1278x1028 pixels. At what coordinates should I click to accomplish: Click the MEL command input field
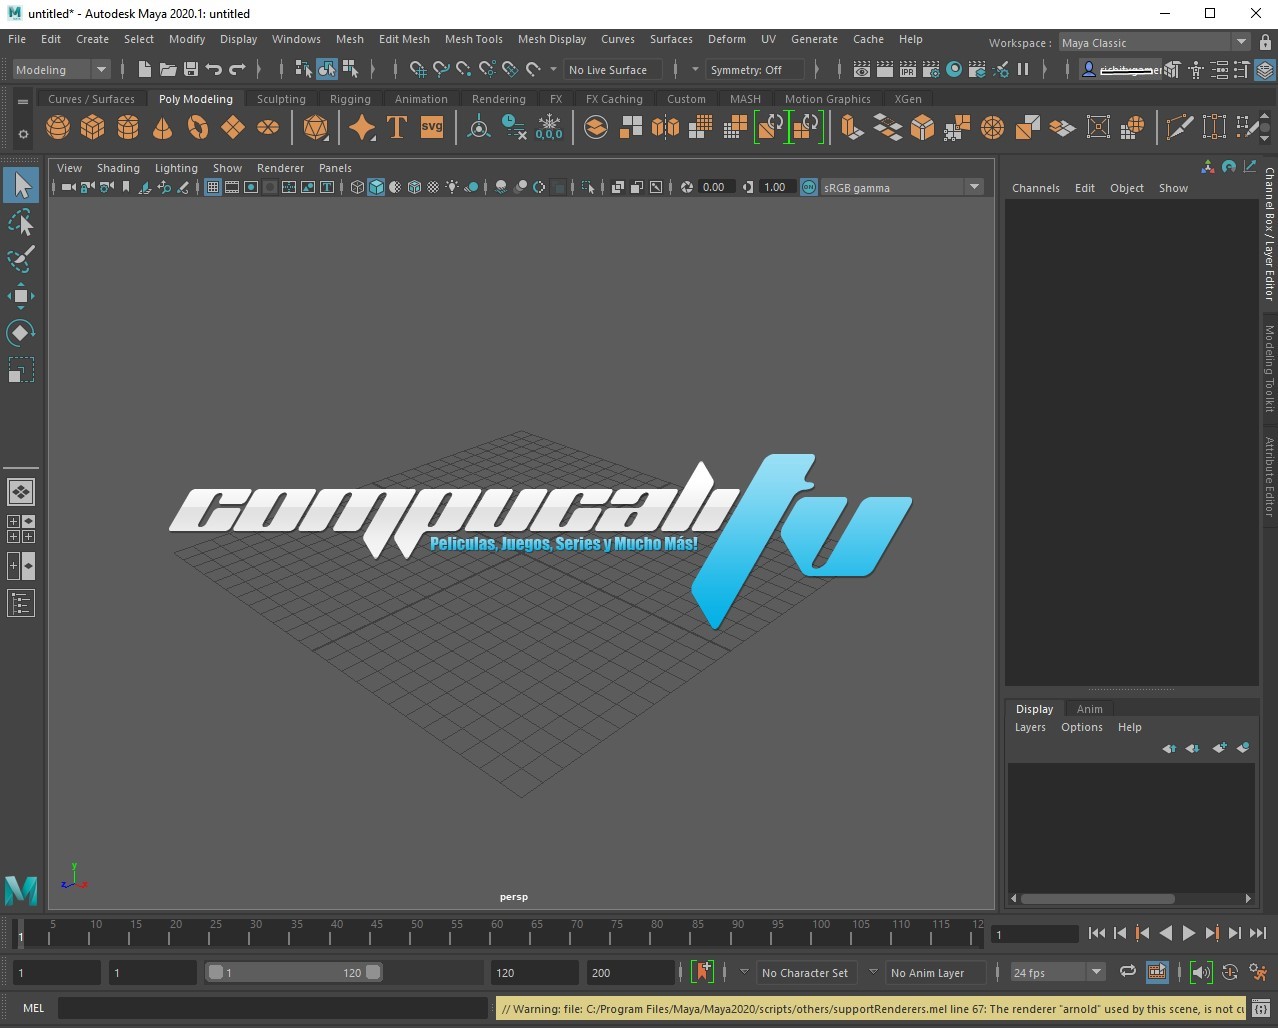273,1008
